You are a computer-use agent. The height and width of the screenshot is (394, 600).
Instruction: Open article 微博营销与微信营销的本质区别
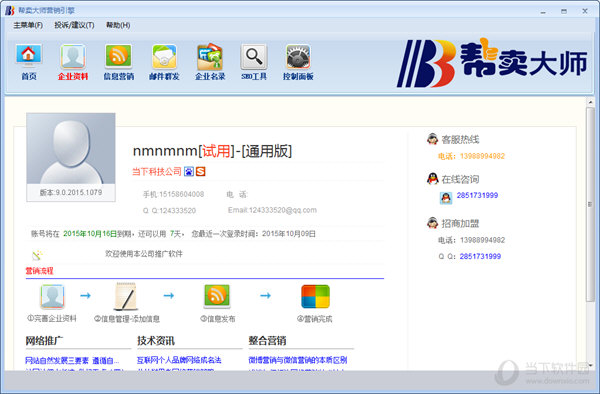298,360
